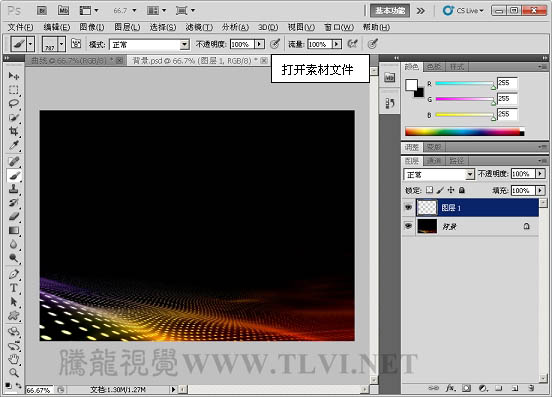
Task: Toggle lock position
Action: (x=451, y=190)
